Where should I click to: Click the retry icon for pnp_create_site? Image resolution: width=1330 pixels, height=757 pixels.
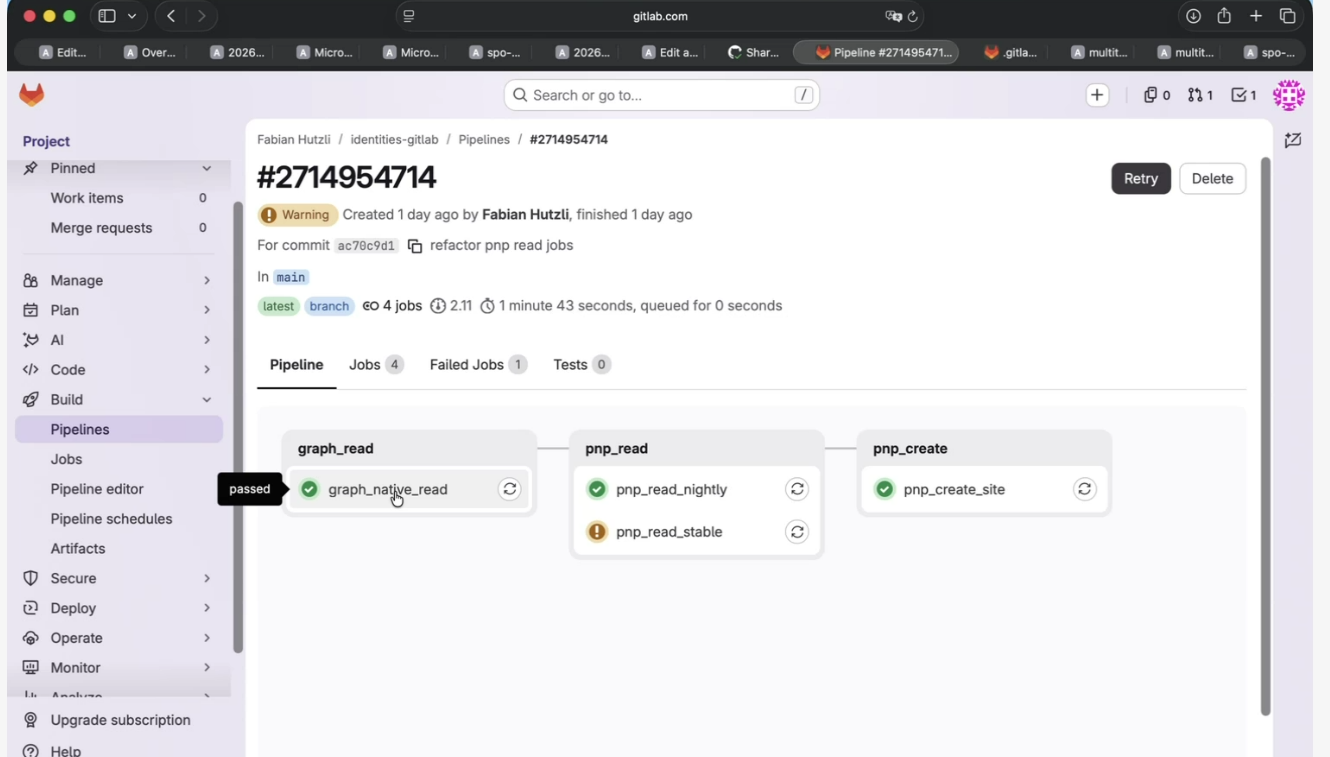point(1085,489)
